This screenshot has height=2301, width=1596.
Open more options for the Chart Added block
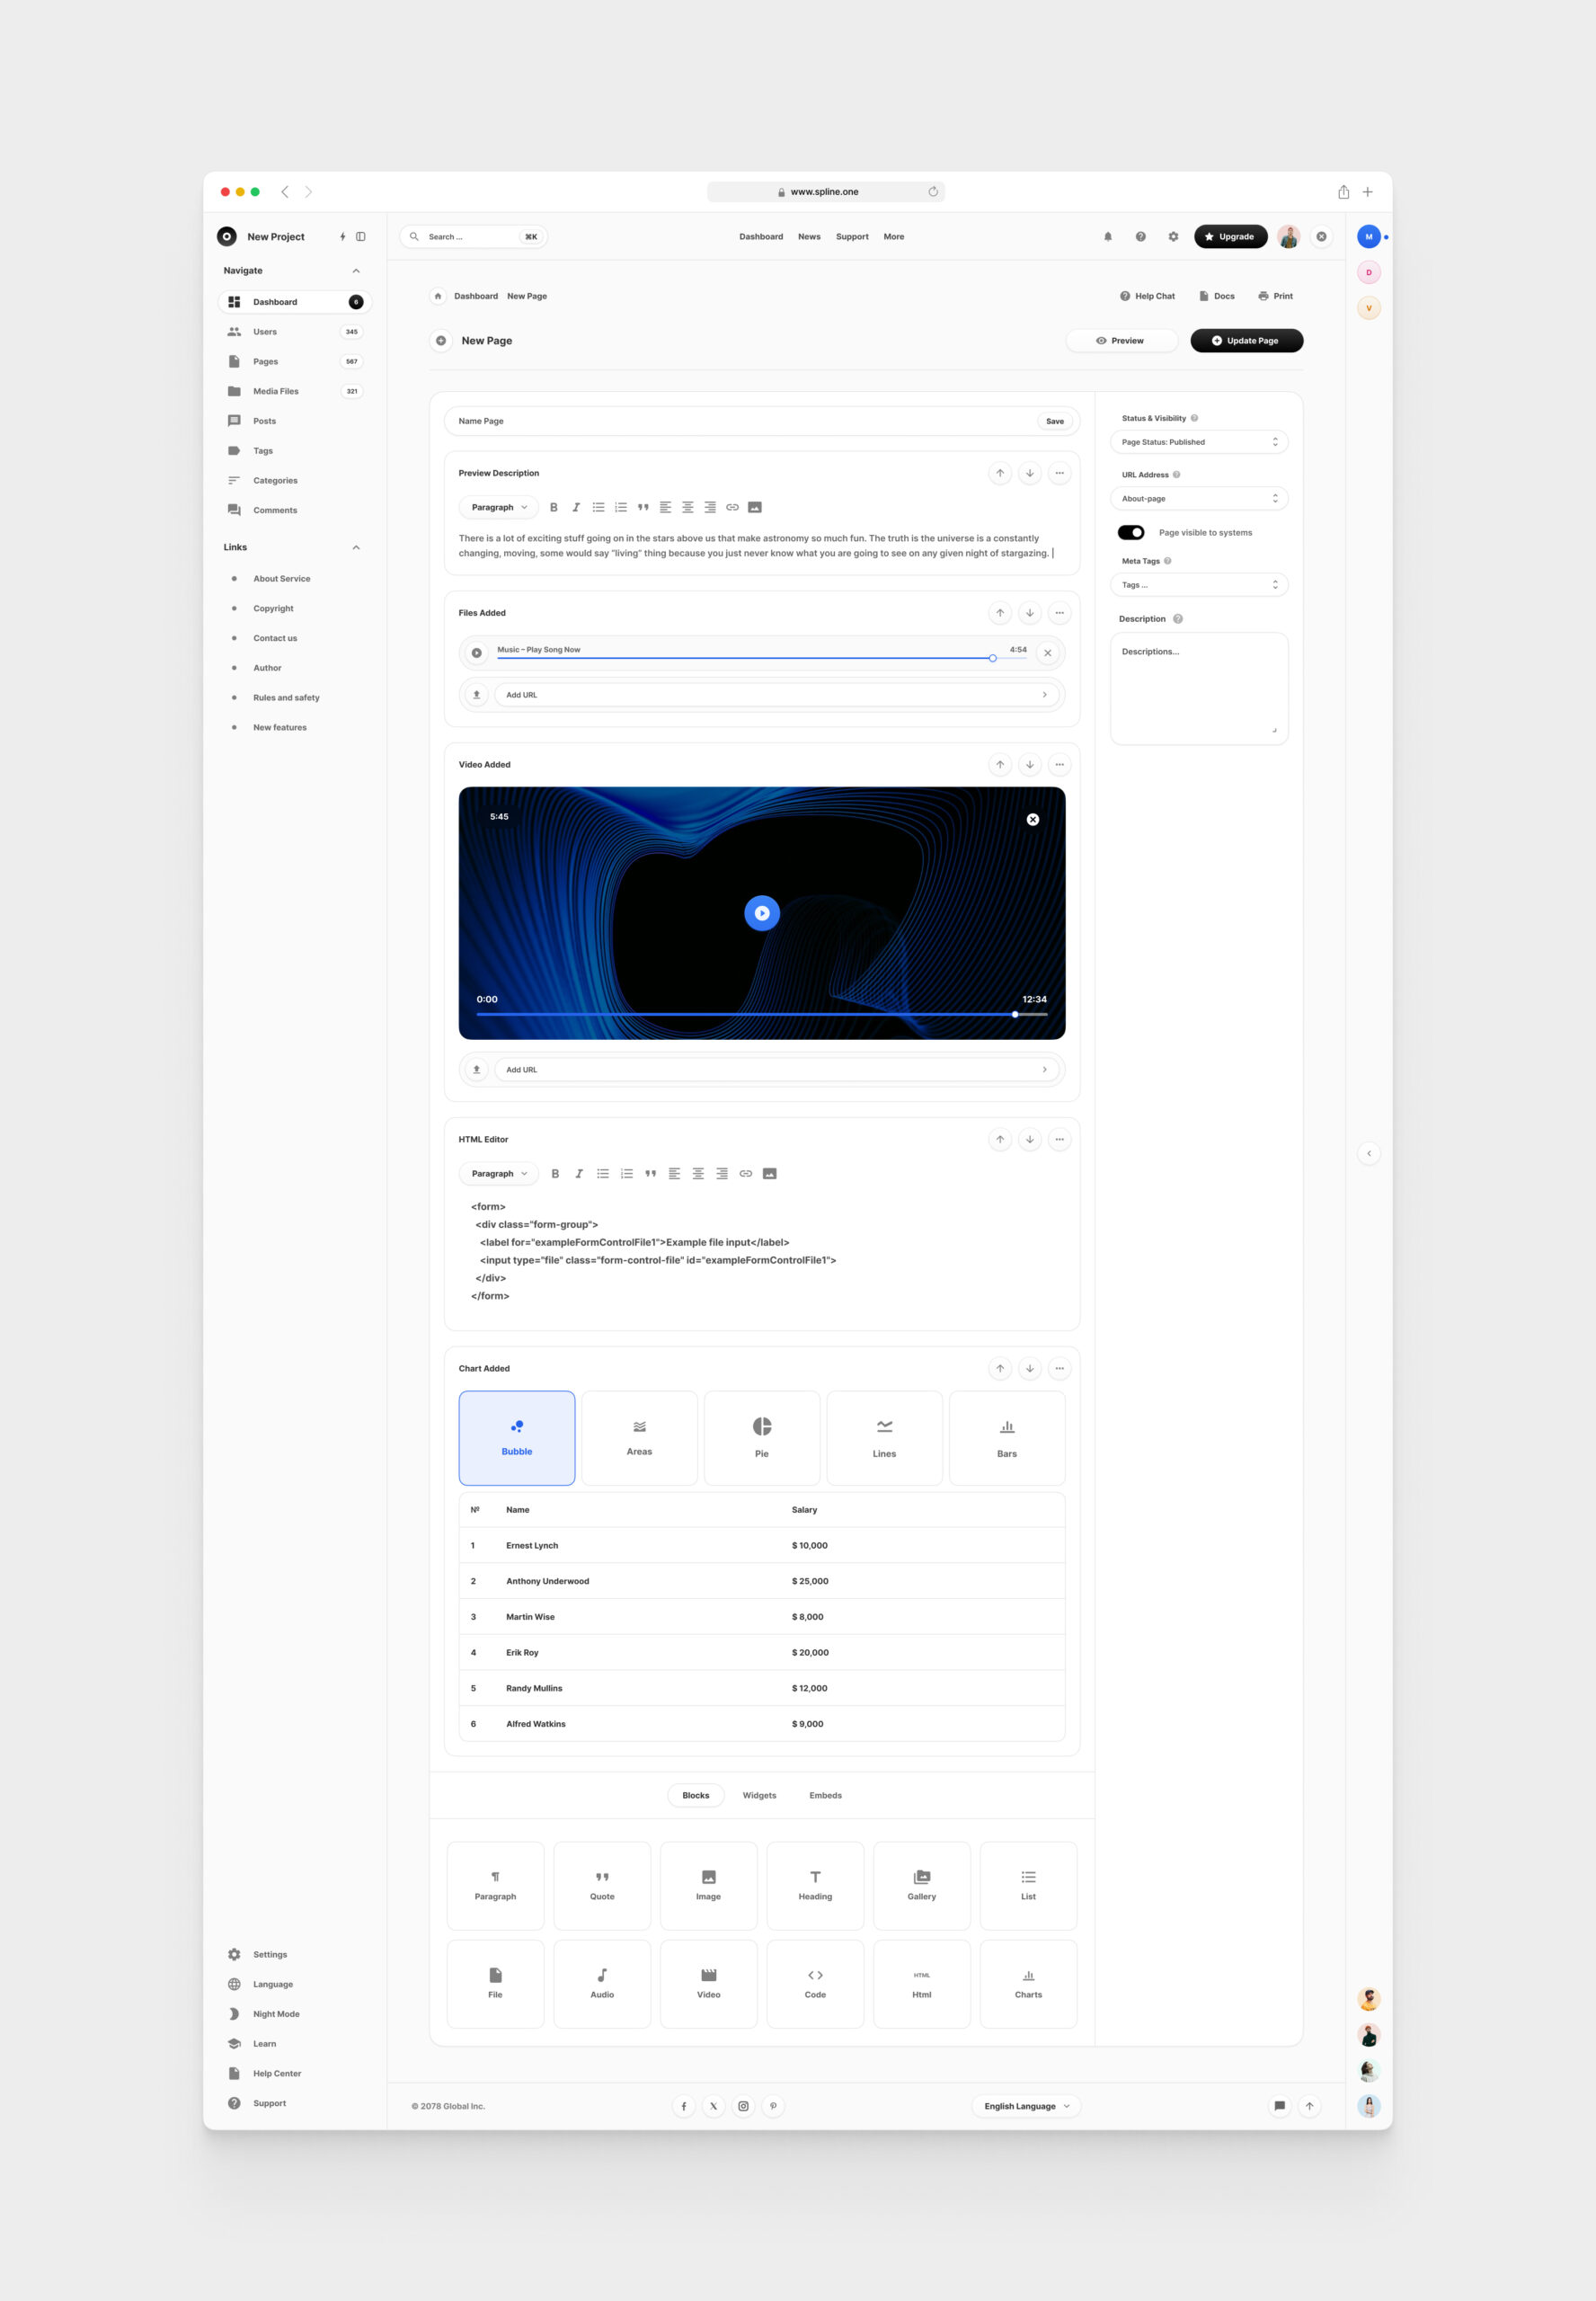pos(1059,1368)
